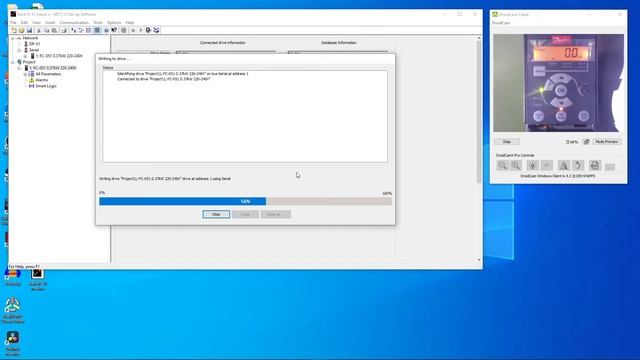Click the status log text area

pos(245,116)
